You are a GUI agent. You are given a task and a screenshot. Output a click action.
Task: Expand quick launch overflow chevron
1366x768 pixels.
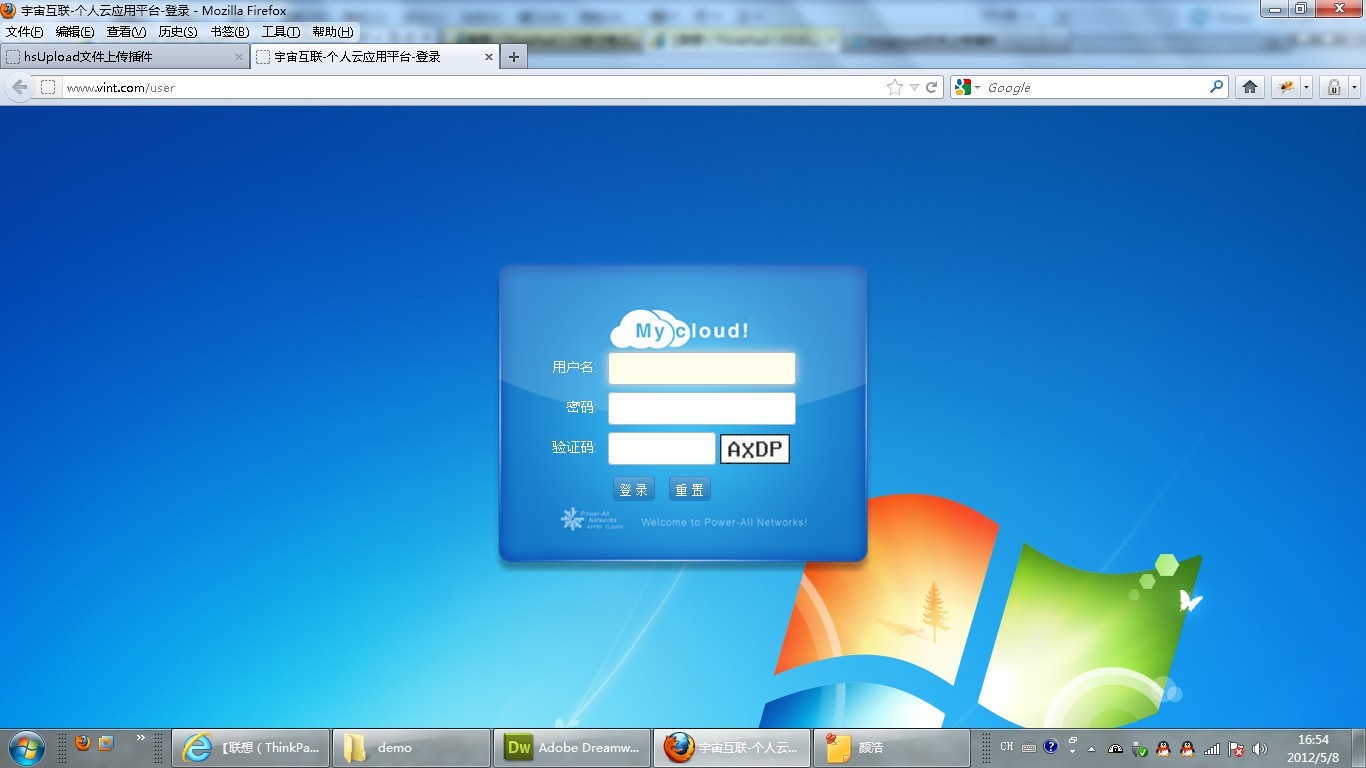140,738
